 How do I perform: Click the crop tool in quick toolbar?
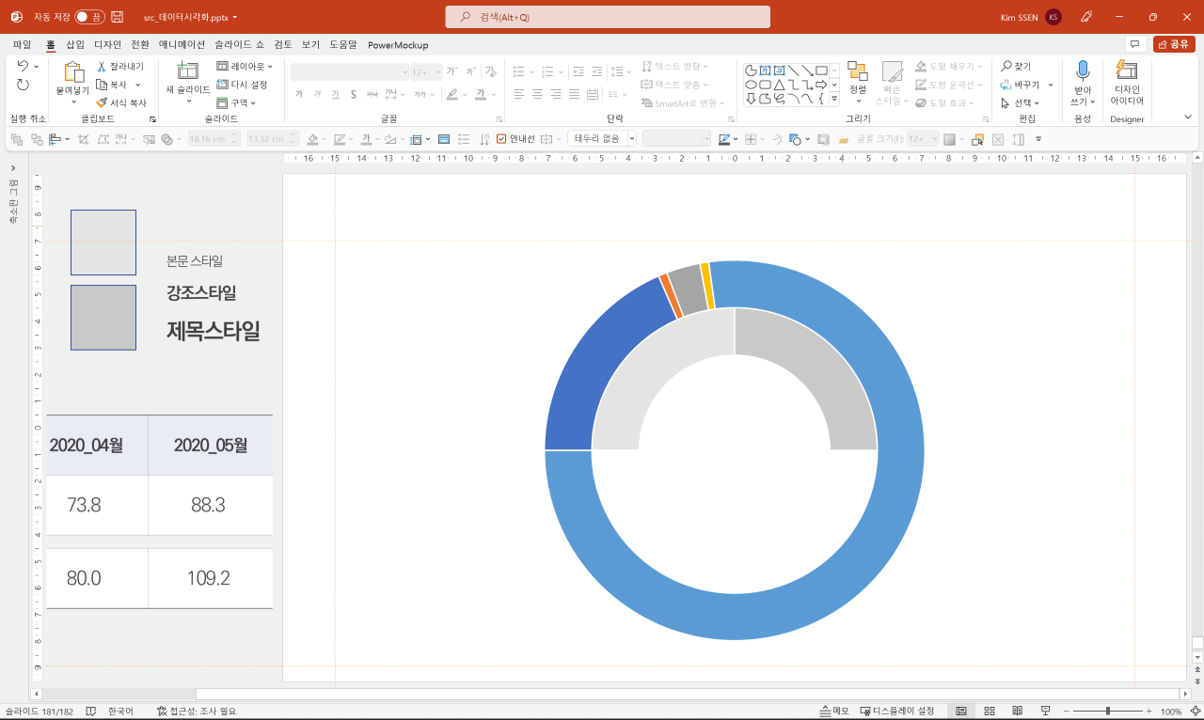[84, 140]
